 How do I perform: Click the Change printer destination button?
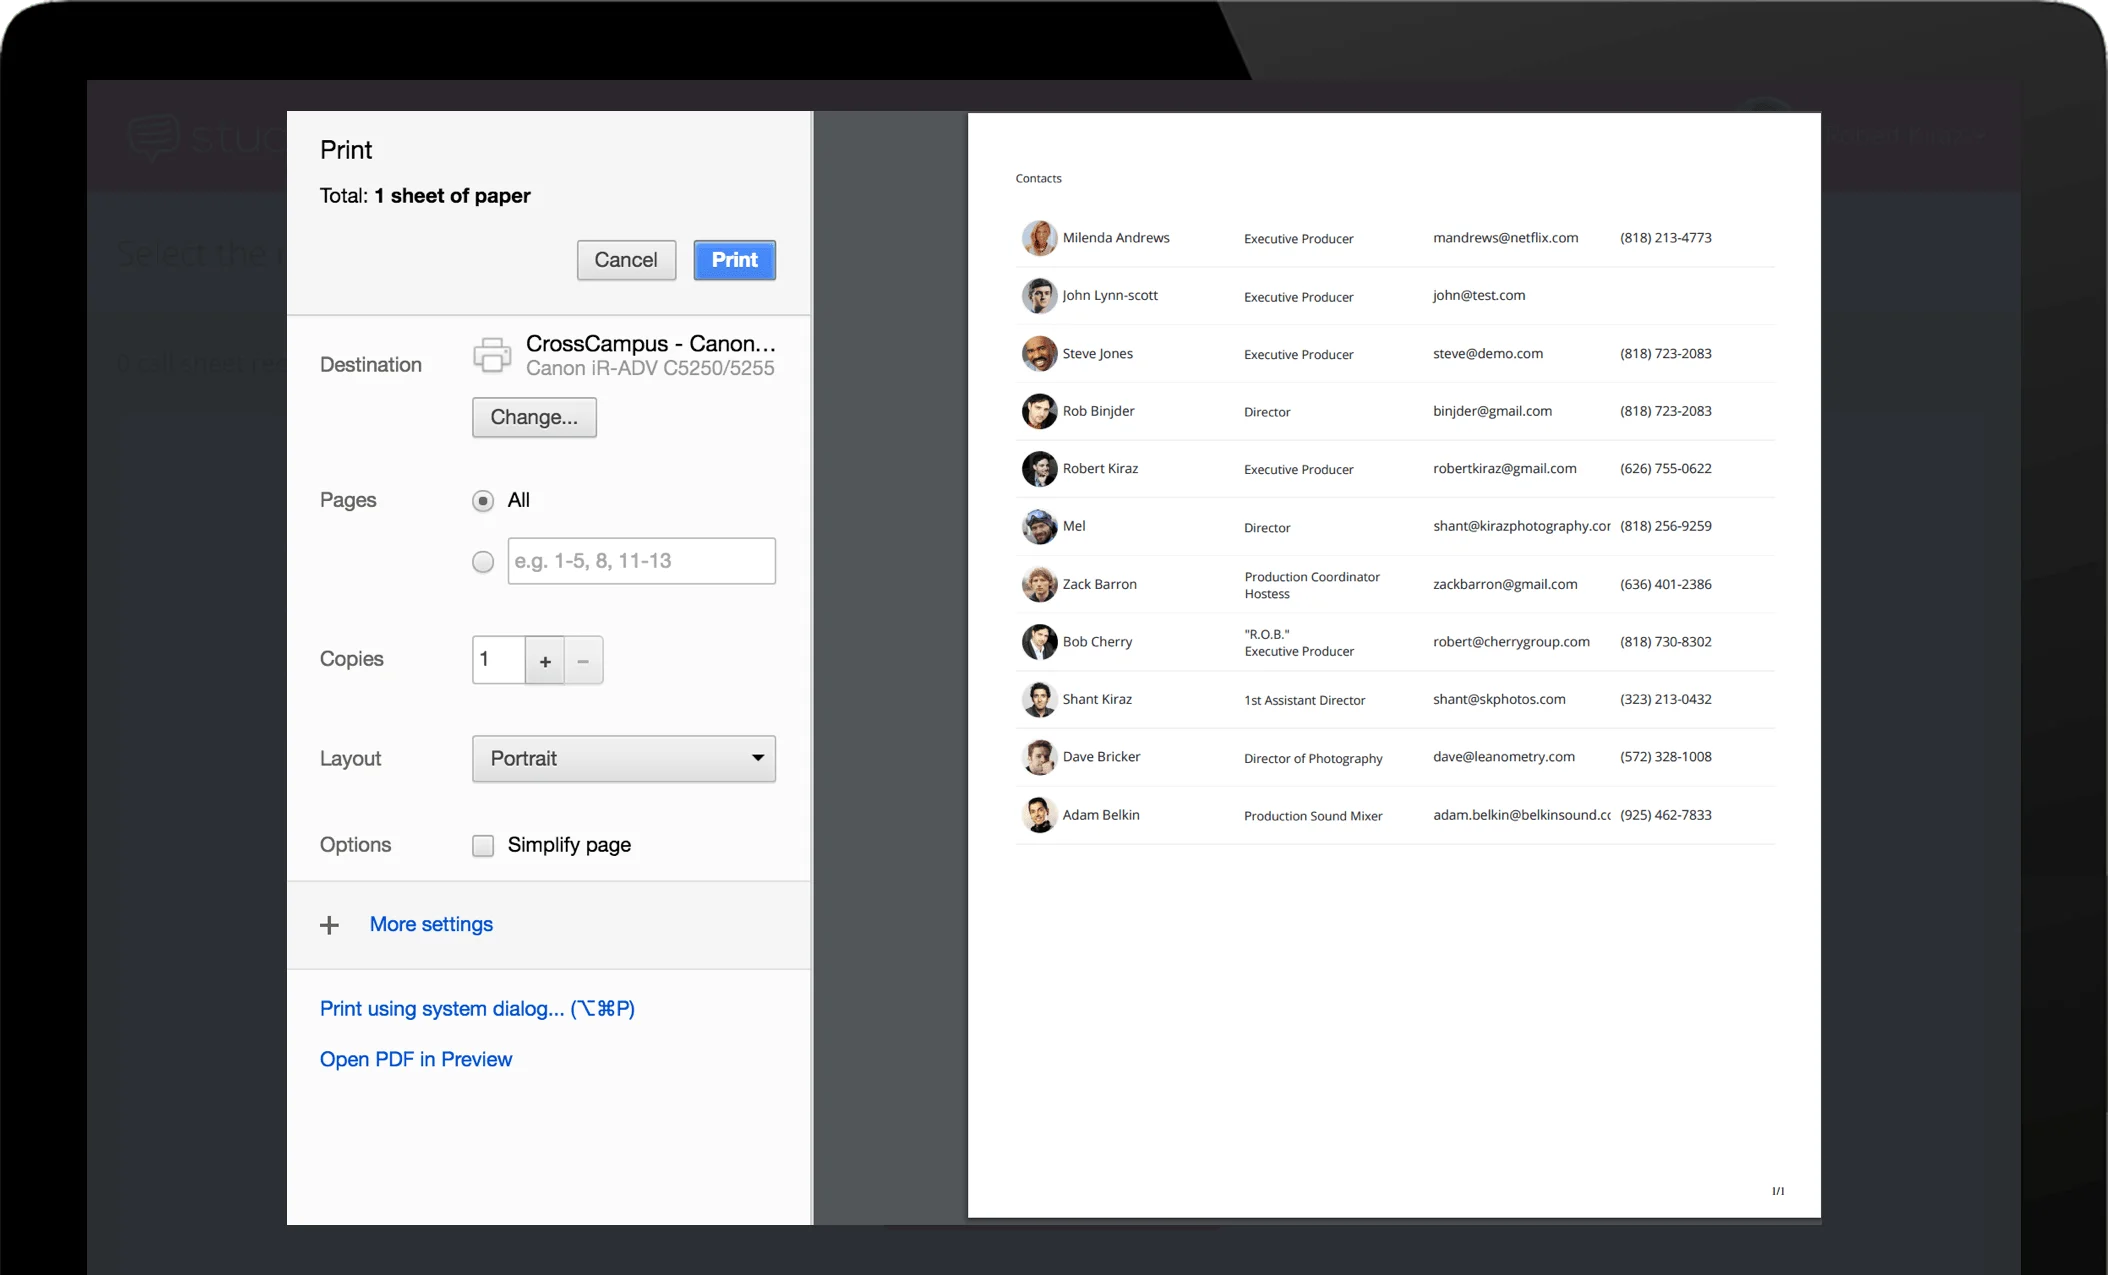[533, 415]
